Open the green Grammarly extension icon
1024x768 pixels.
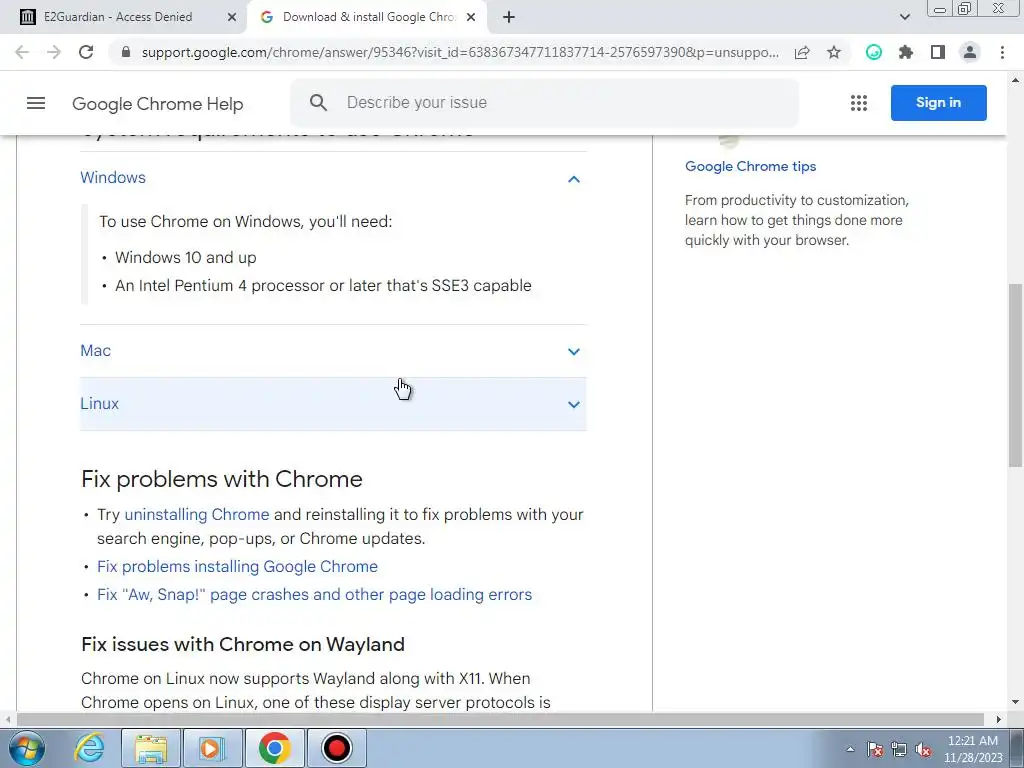point(874,52)
